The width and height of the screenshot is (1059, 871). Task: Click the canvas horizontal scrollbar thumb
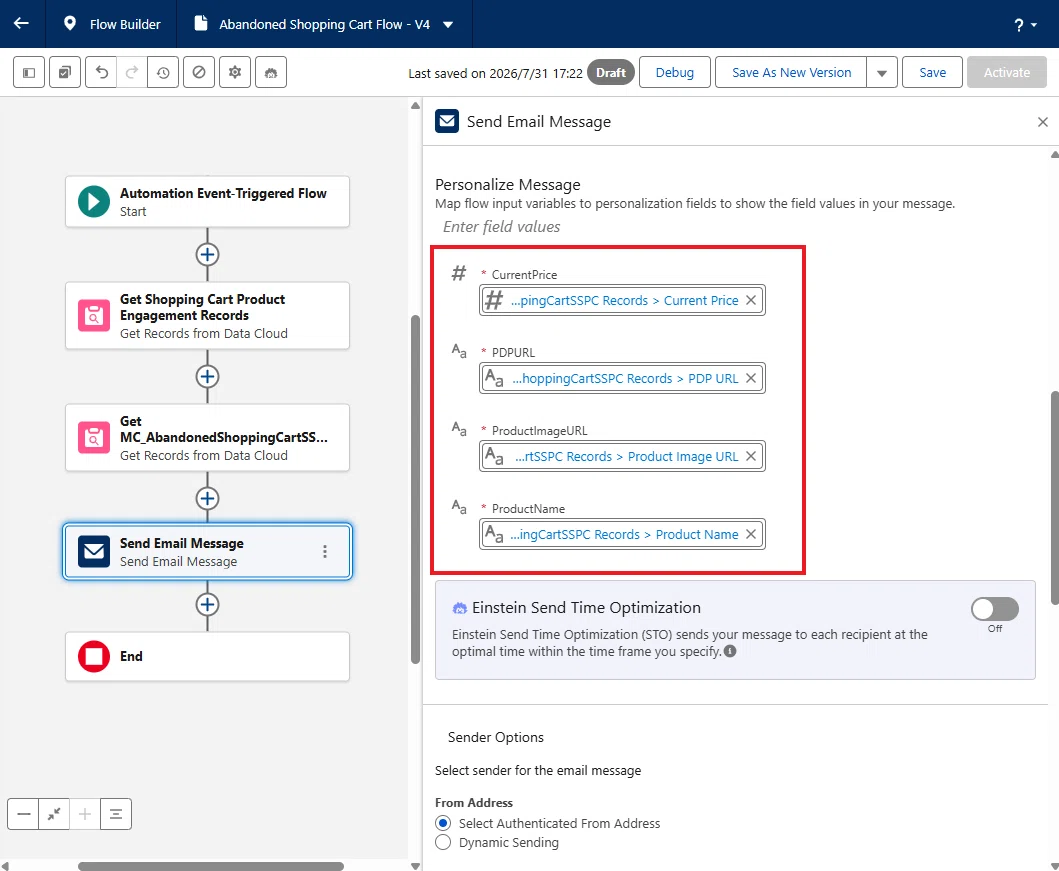coord(211,866)
